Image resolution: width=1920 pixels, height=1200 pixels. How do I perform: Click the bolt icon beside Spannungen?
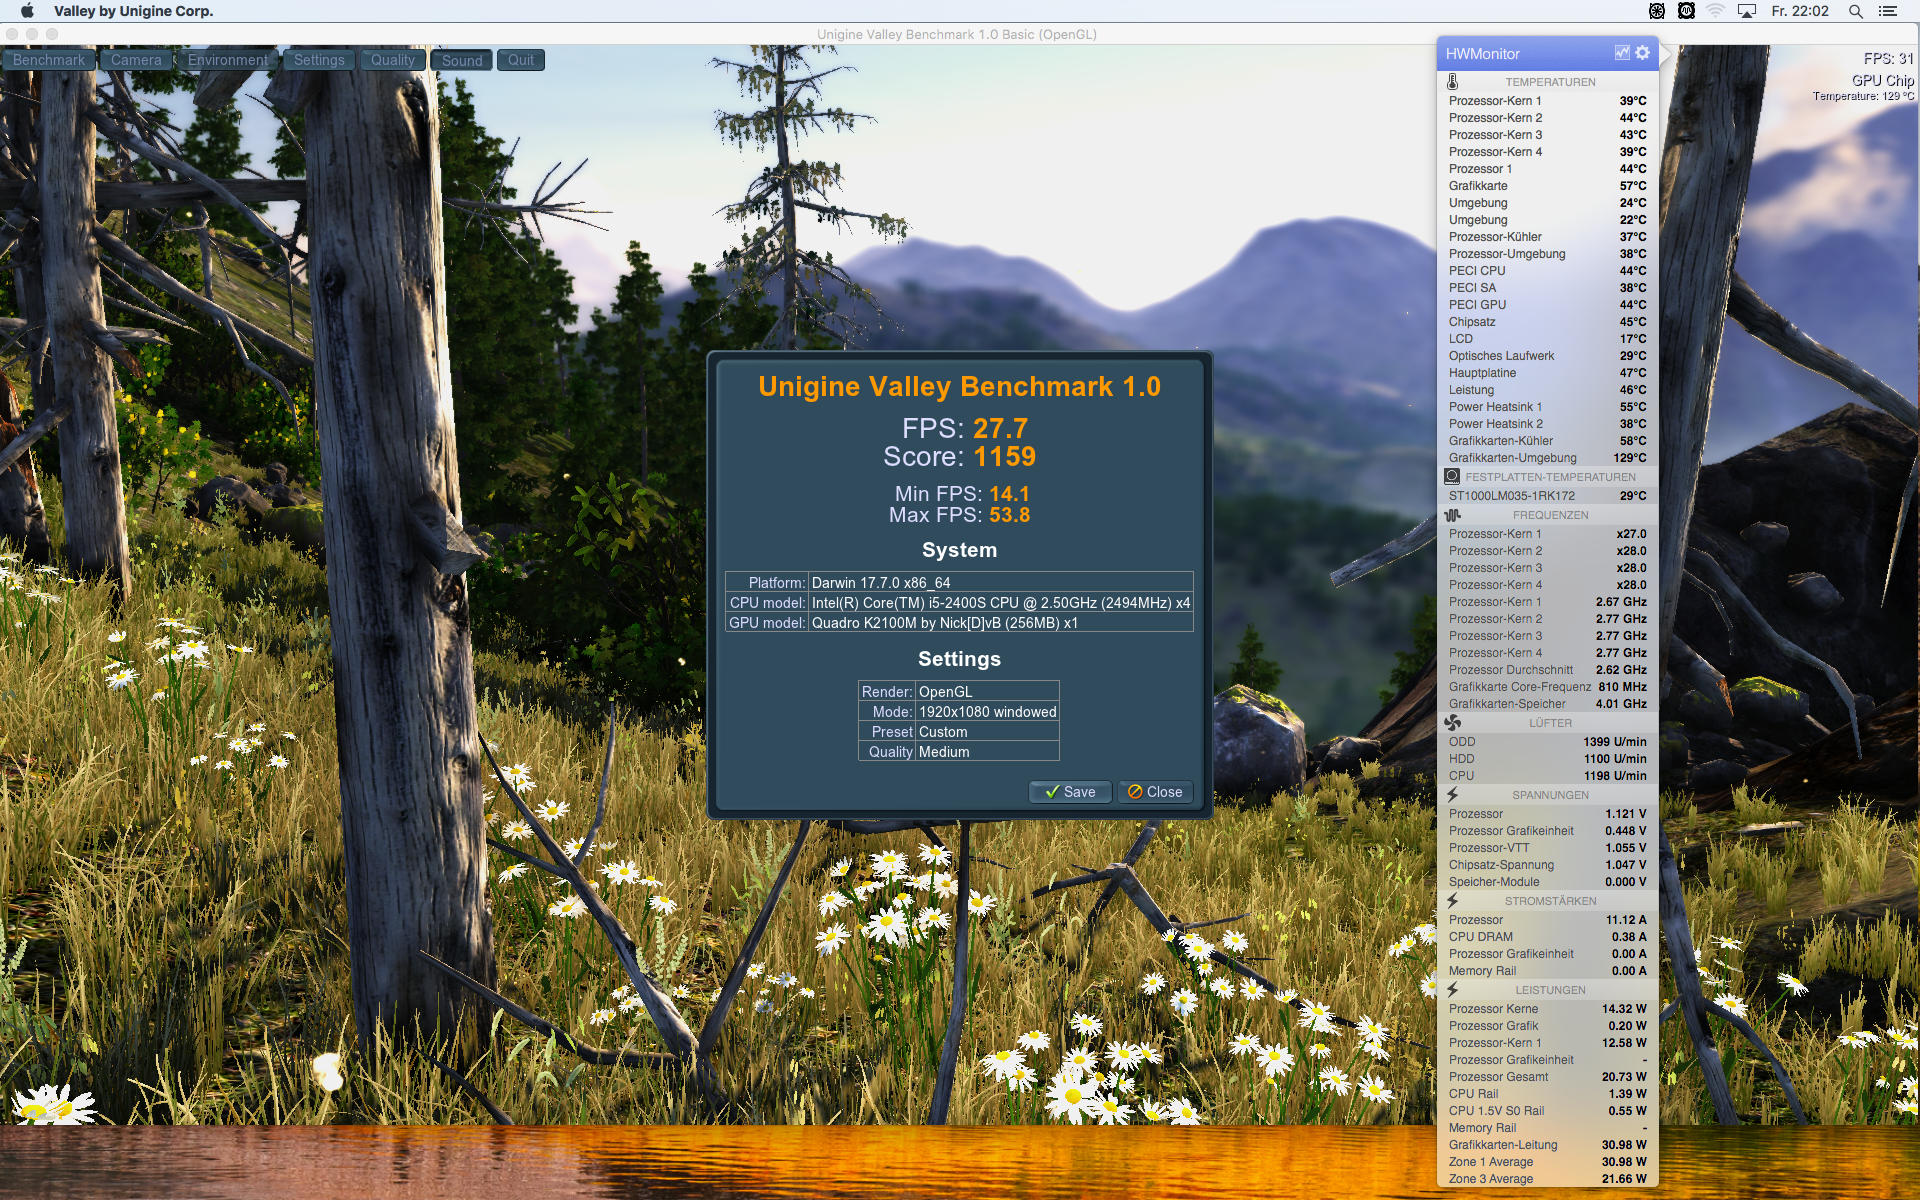pyautogui.click(x=1453, y=795)
